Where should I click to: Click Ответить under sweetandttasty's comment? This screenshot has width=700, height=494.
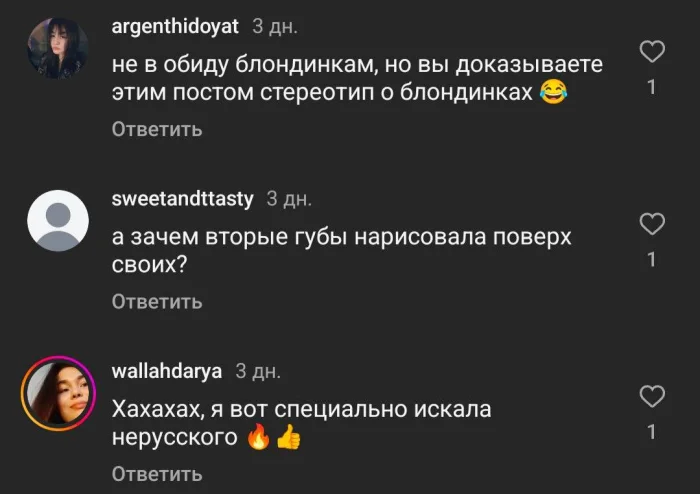157,302
